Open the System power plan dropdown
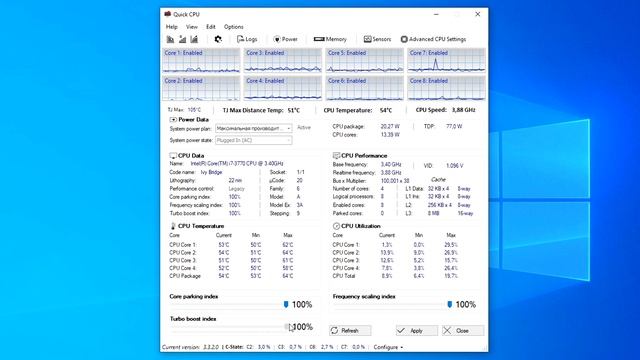Image resolution: width=640 pixels, height=360 pixels. (x=253, y=129)
